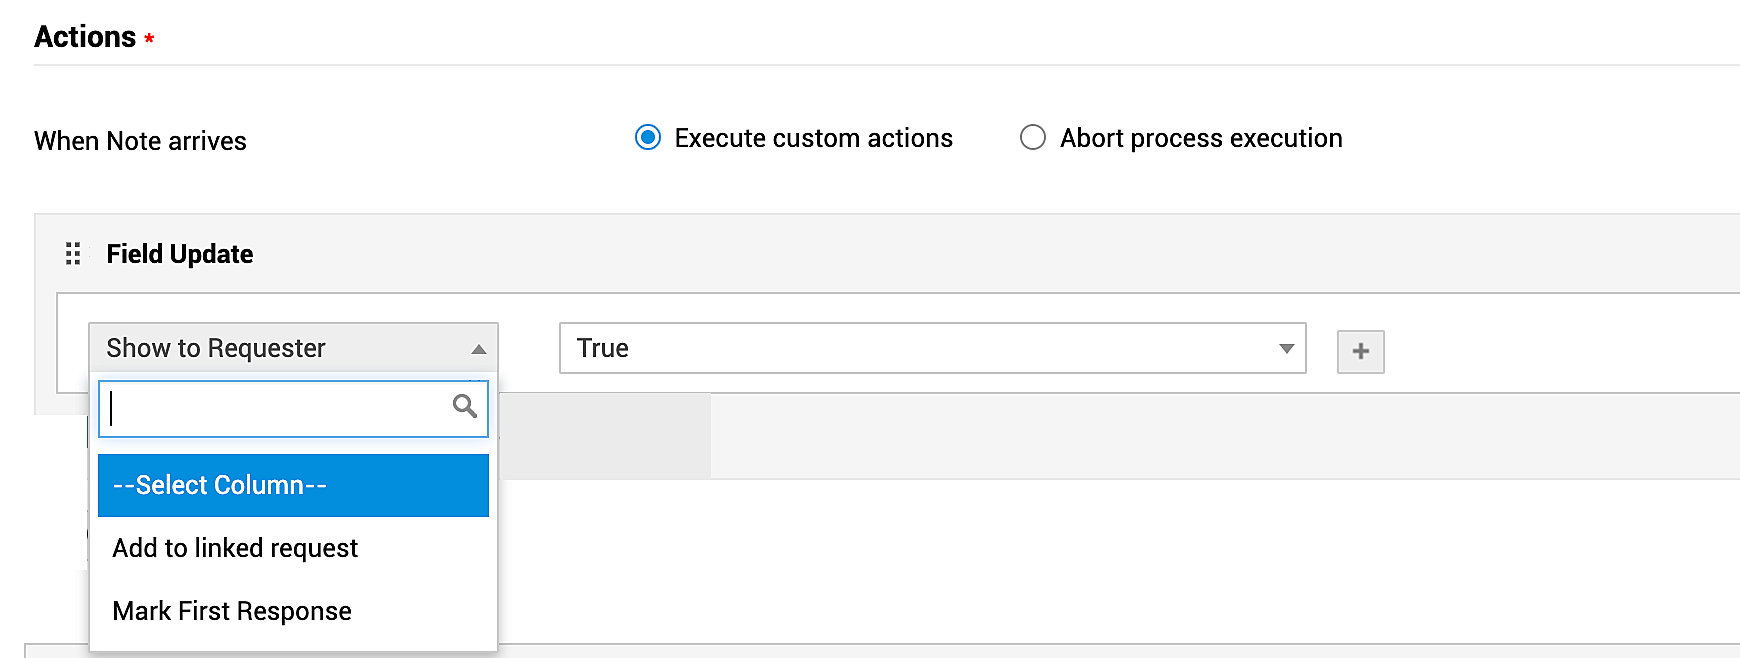Viewport: 1740px width, 658px height.
Task: Click the magnifier icon in search box
Action: click(464, 406)
